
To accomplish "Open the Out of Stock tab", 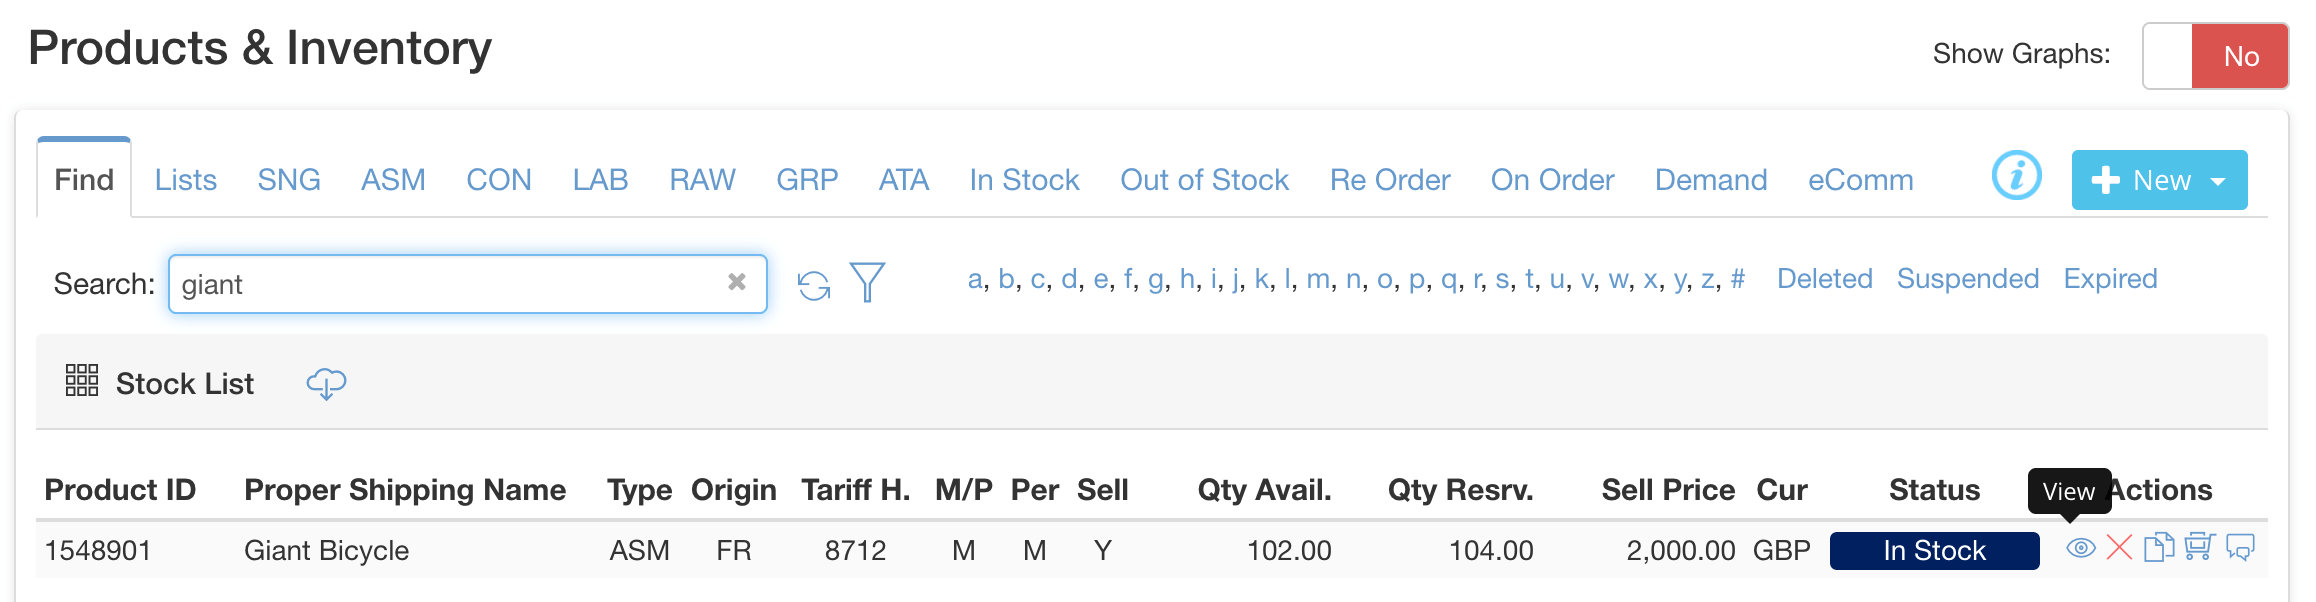I will (x=1204, y=180).
